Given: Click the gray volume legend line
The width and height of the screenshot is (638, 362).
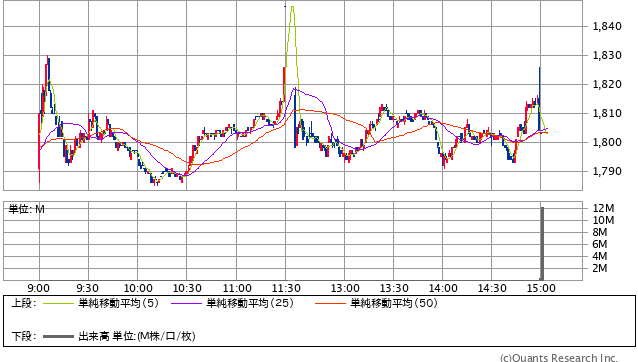Looking at the screenshot, I should coord(58,337).
